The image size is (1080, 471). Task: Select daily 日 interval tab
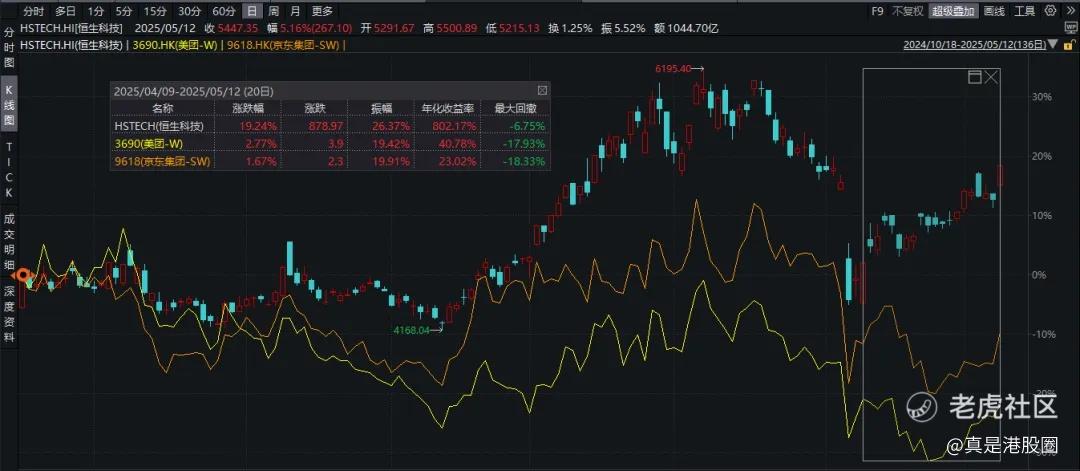coord(253,11)
